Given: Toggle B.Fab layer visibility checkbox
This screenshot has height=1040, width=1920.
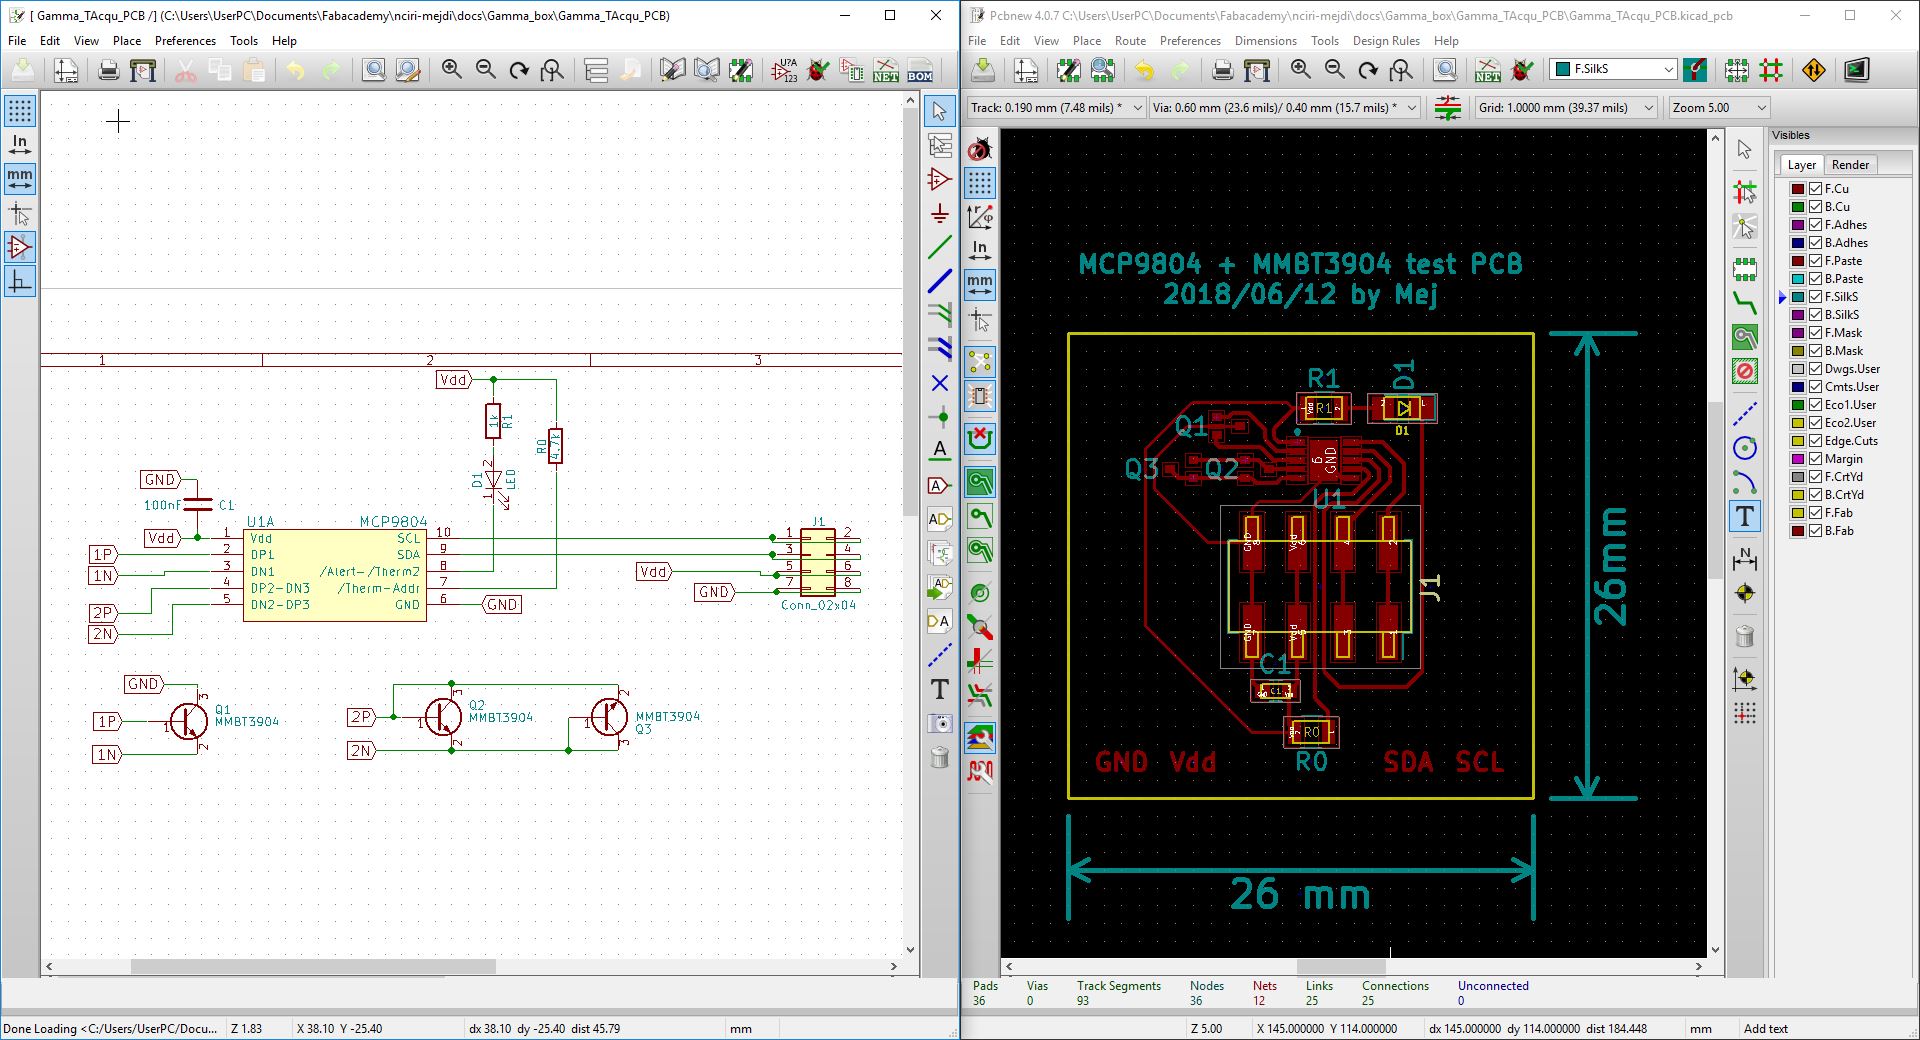Looking at the screenshot, I should 1815,531.
